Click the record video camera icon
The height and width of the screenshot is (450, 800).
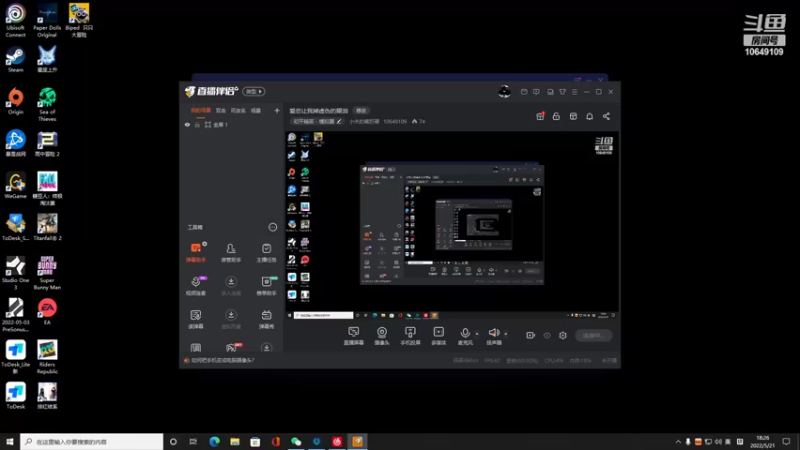(x=531, y=335)
